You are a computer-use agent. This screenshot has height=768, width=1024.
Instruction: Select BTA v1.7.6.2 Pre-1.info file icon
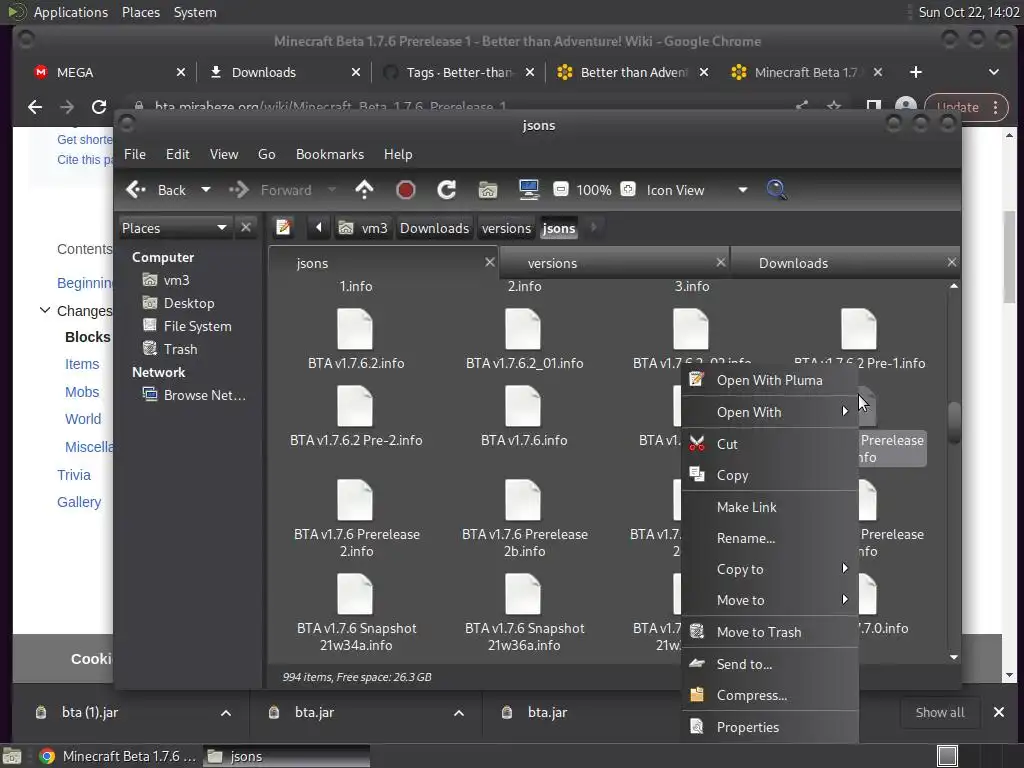(859, 330)
